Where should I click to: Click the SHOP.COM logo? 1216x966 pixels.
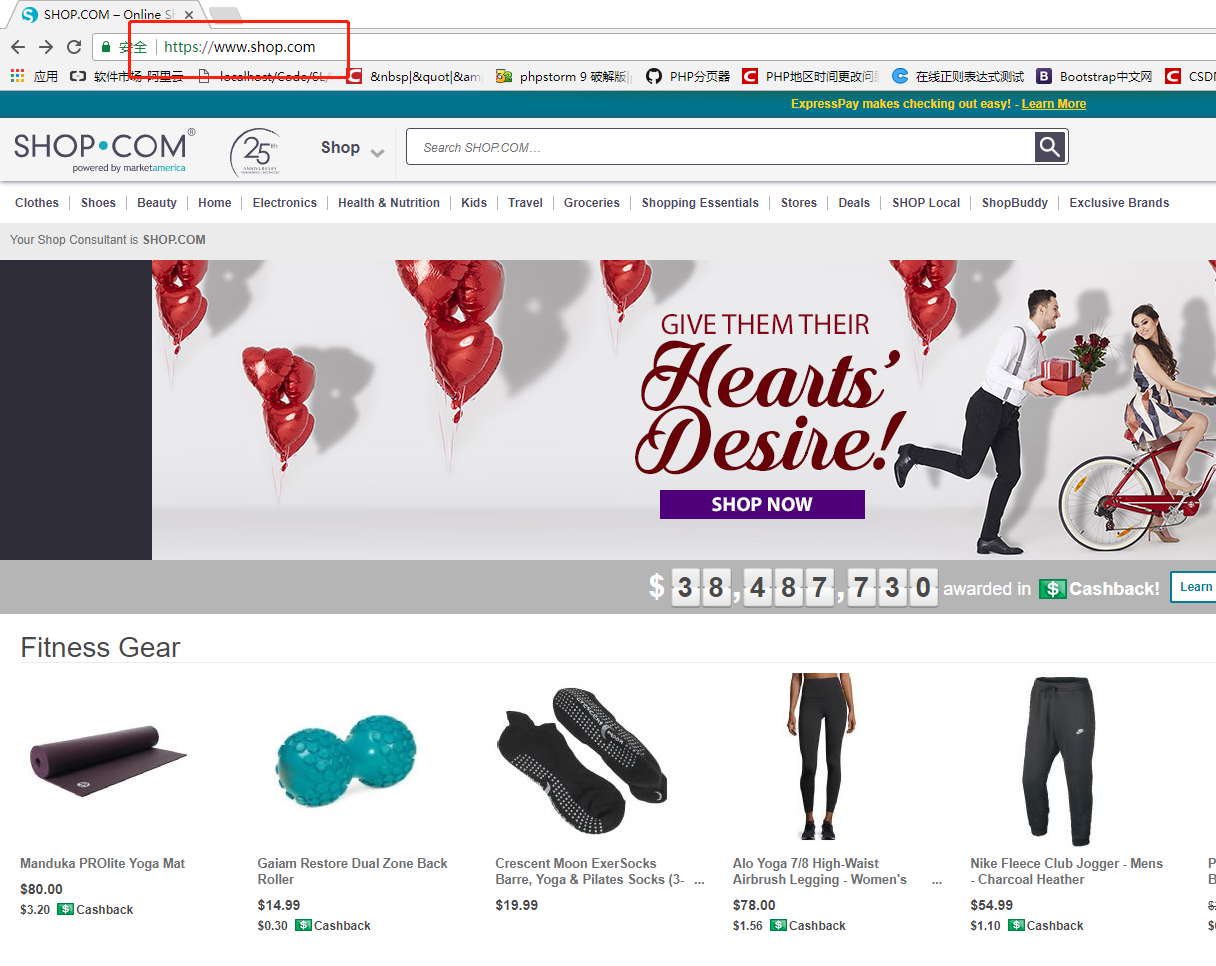pyautogui.click(x=104, y=150)
